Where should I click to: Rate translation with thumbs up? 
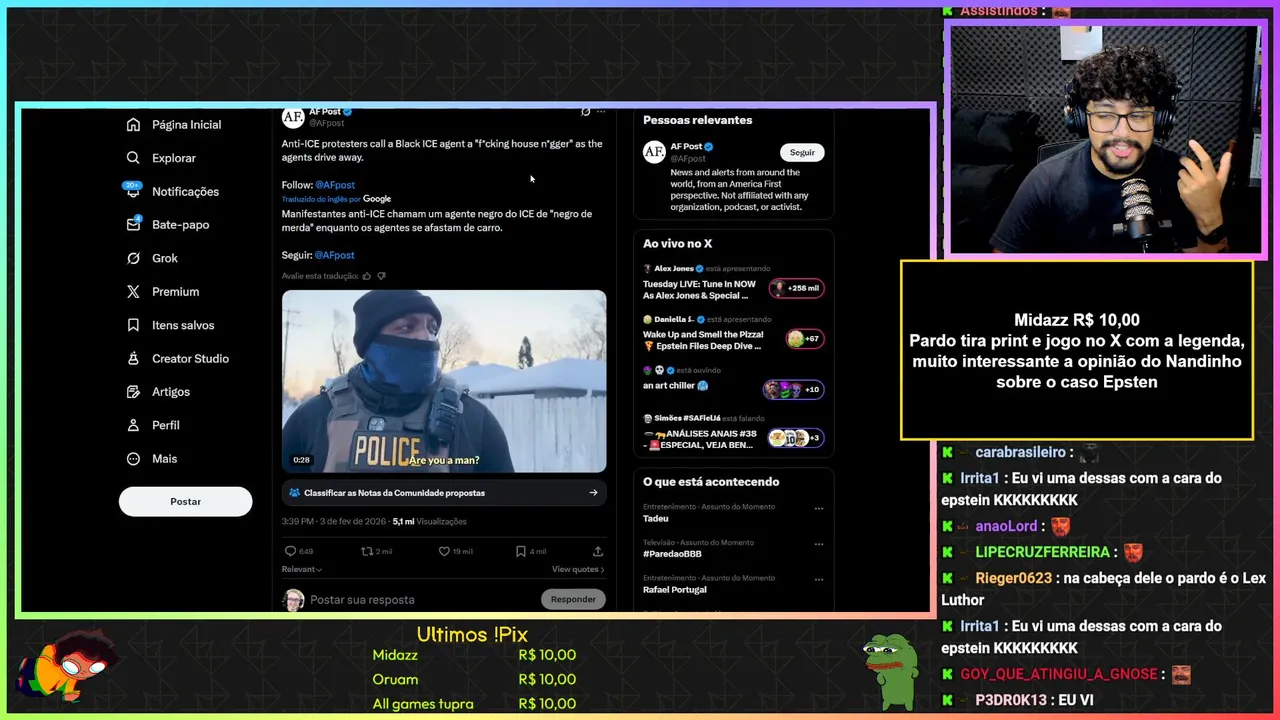point(367,276)
